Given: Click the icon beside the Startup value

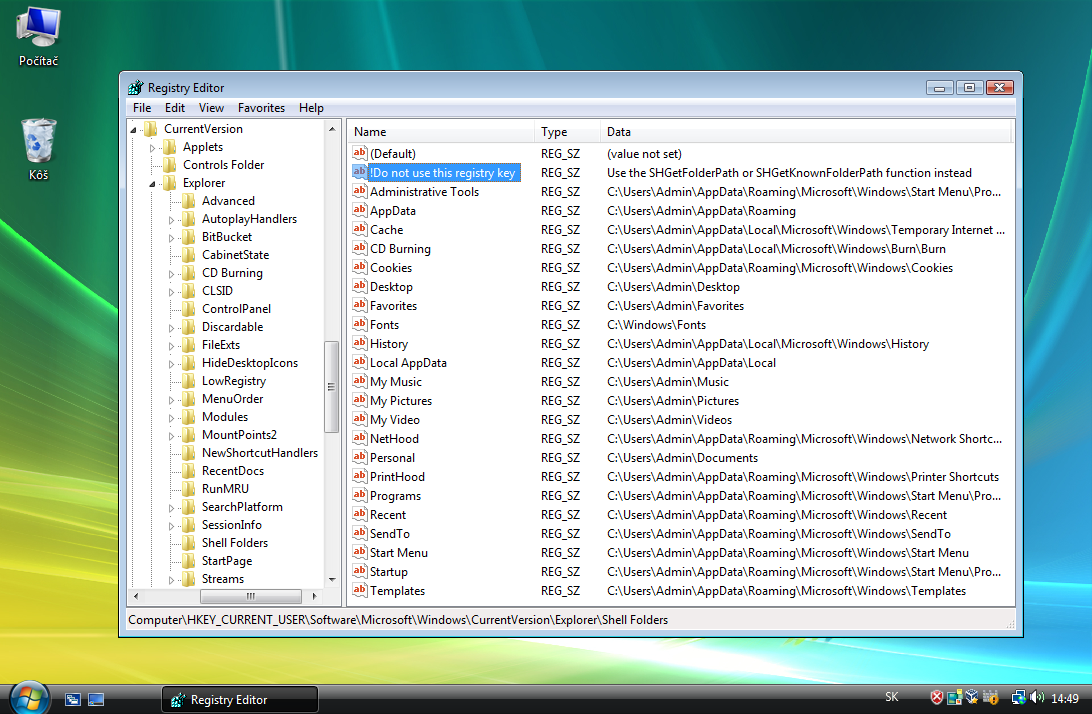Looking at the screenshot, I should point(360,572).
